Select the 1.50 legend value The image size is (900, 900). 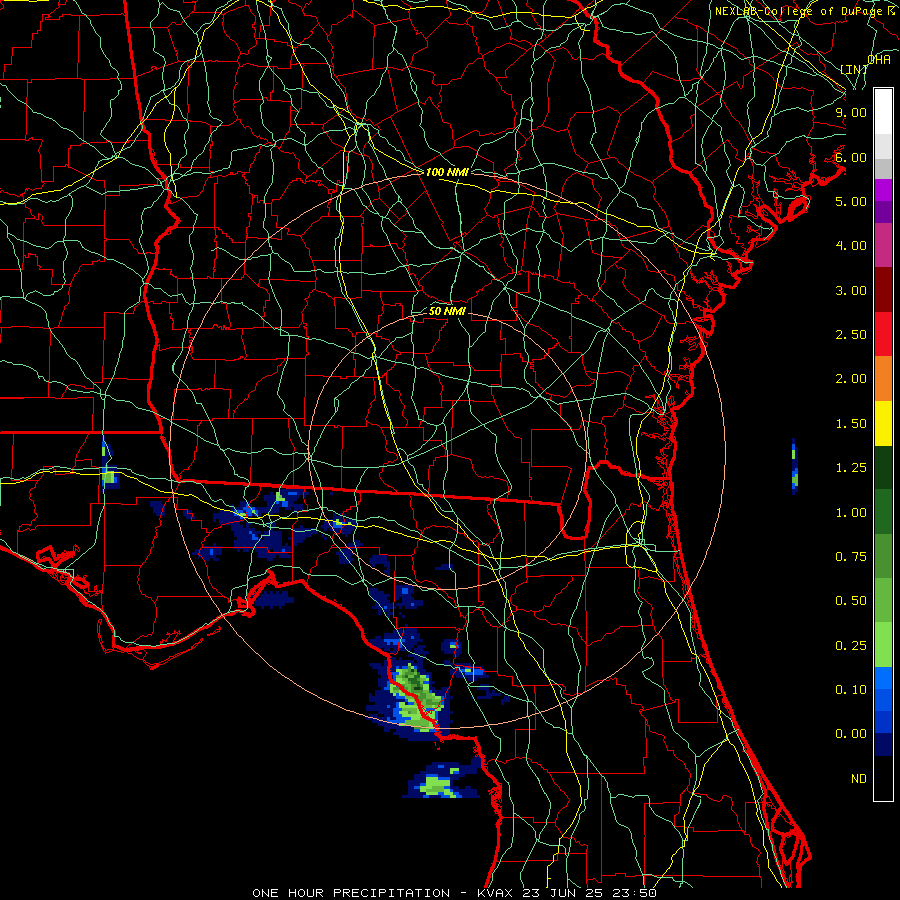coord(851,424)
